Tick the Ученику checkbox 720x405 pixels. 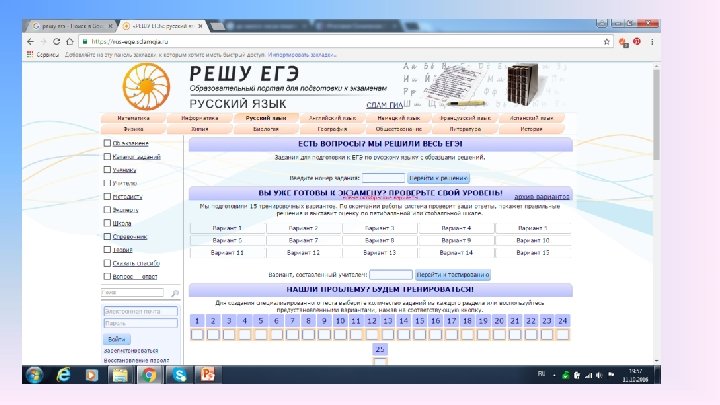107,170
